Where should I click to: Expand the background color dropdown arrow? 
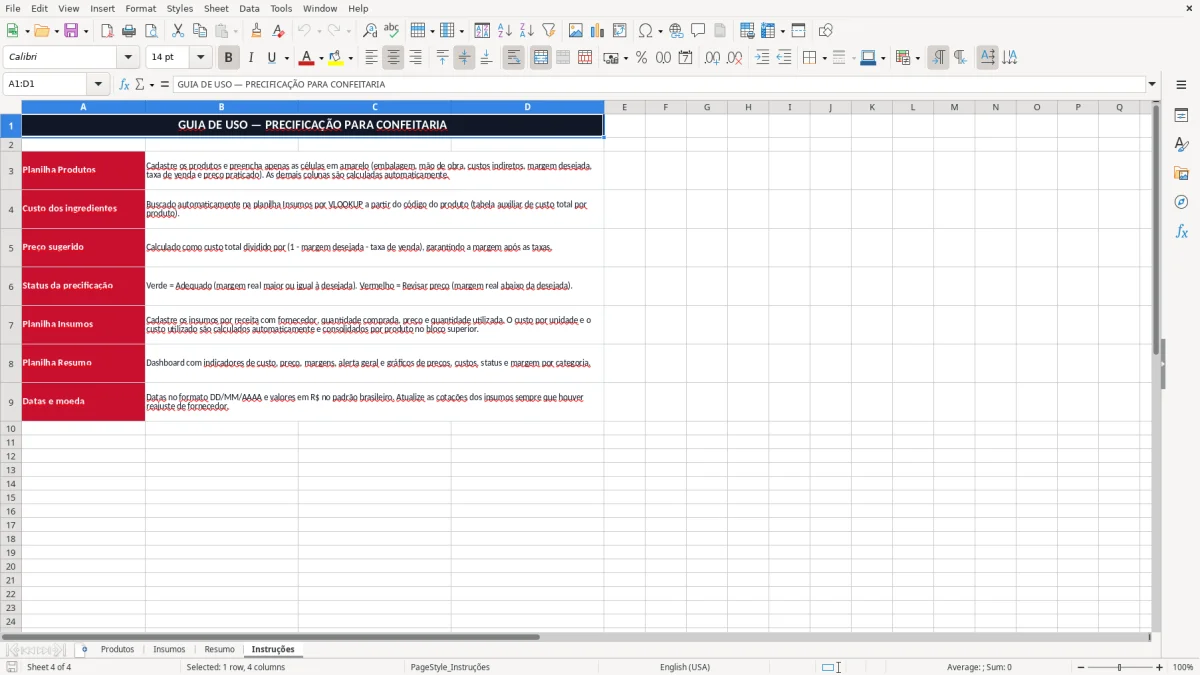(350, 59)
